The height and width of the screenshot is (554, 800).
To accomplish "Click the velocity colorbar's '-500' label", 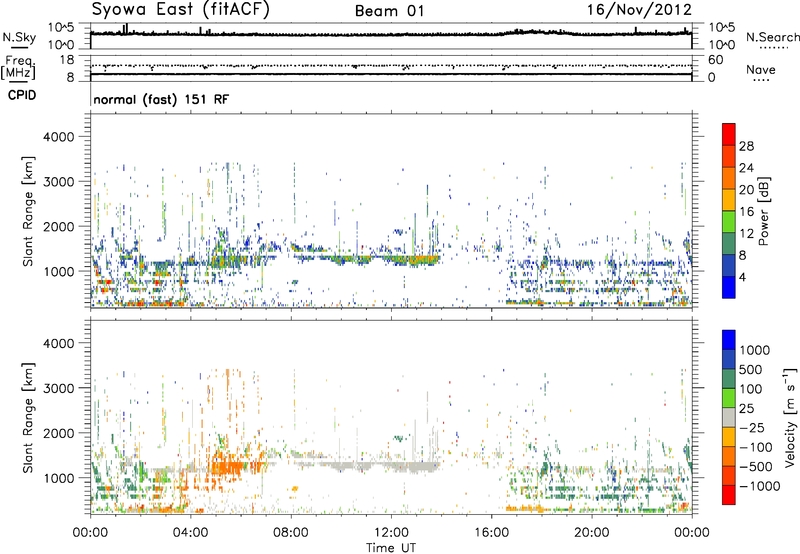I will (756, 467).
